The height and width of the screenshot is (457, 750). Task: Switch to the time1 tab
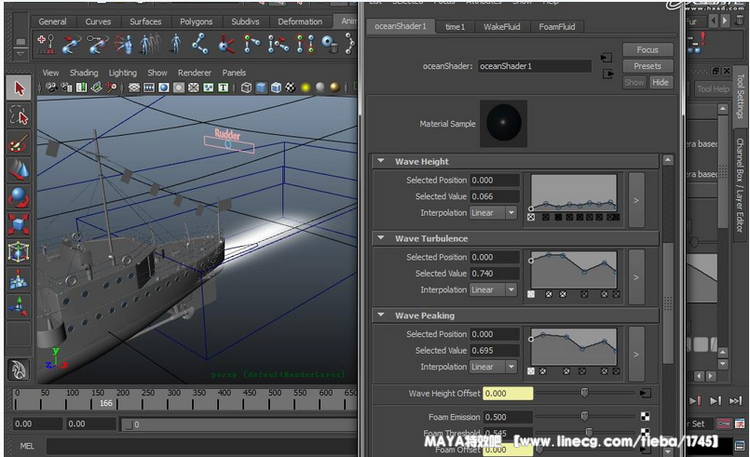(x=455, y=27)
